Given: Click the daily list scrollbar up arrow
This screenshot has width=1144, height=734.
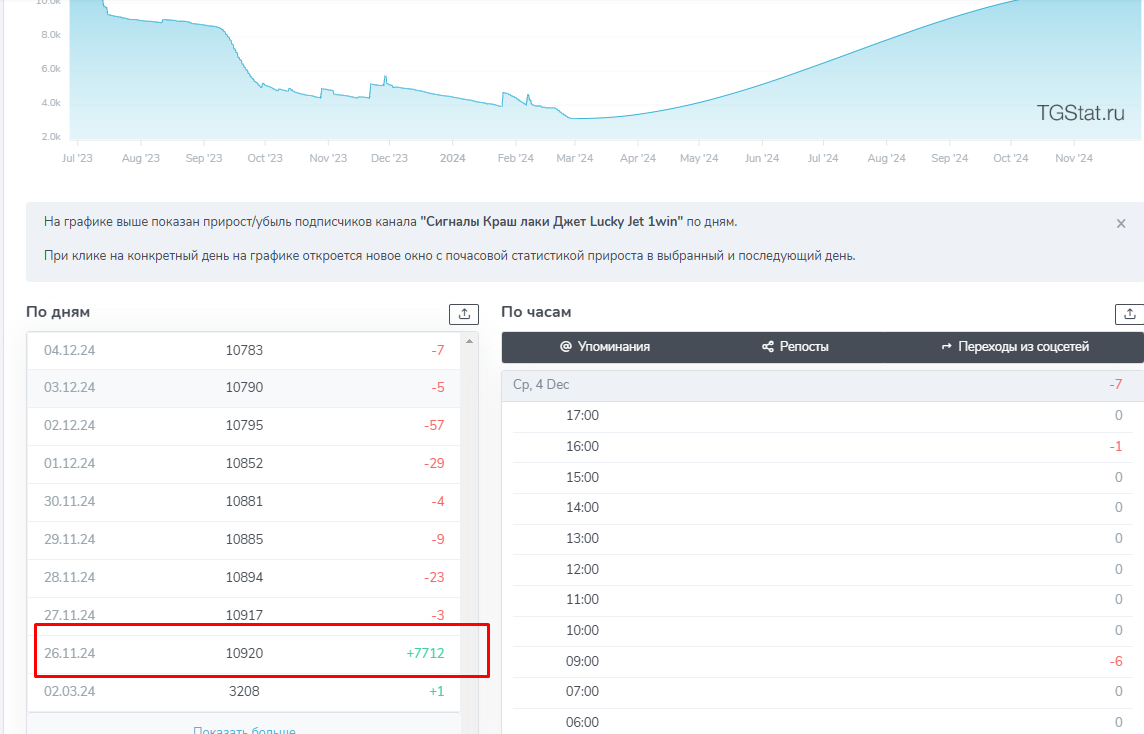Looking at the screenshot, I should coord(469,342).
